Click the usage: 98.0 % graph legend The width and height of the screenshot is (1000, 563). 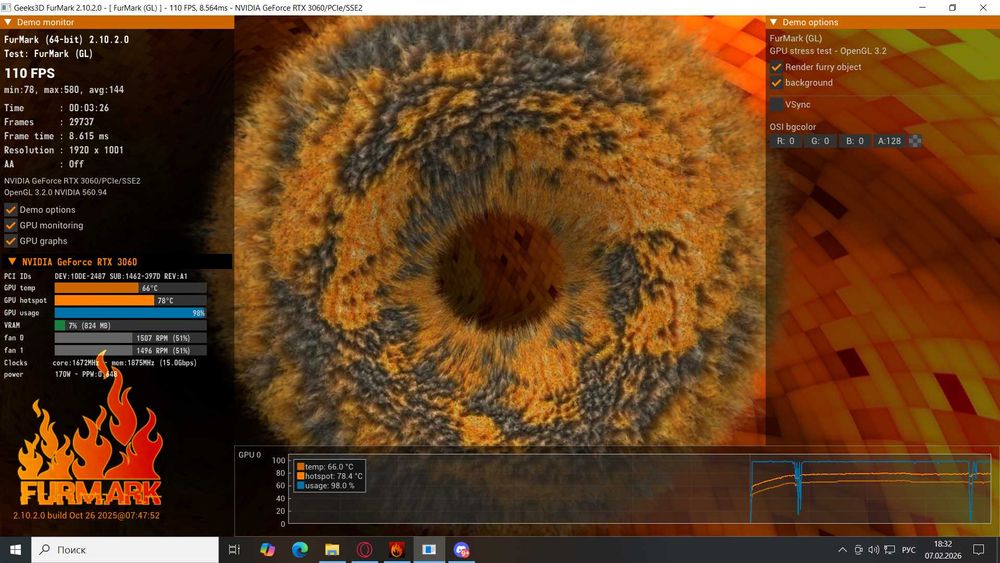(325, 486)
